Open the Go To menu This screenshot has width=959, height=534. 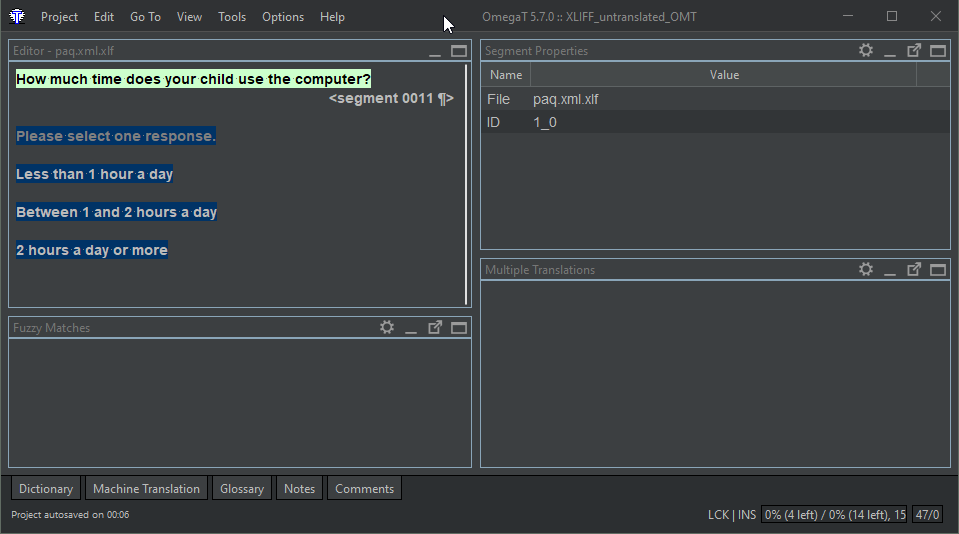pos(146,17)
